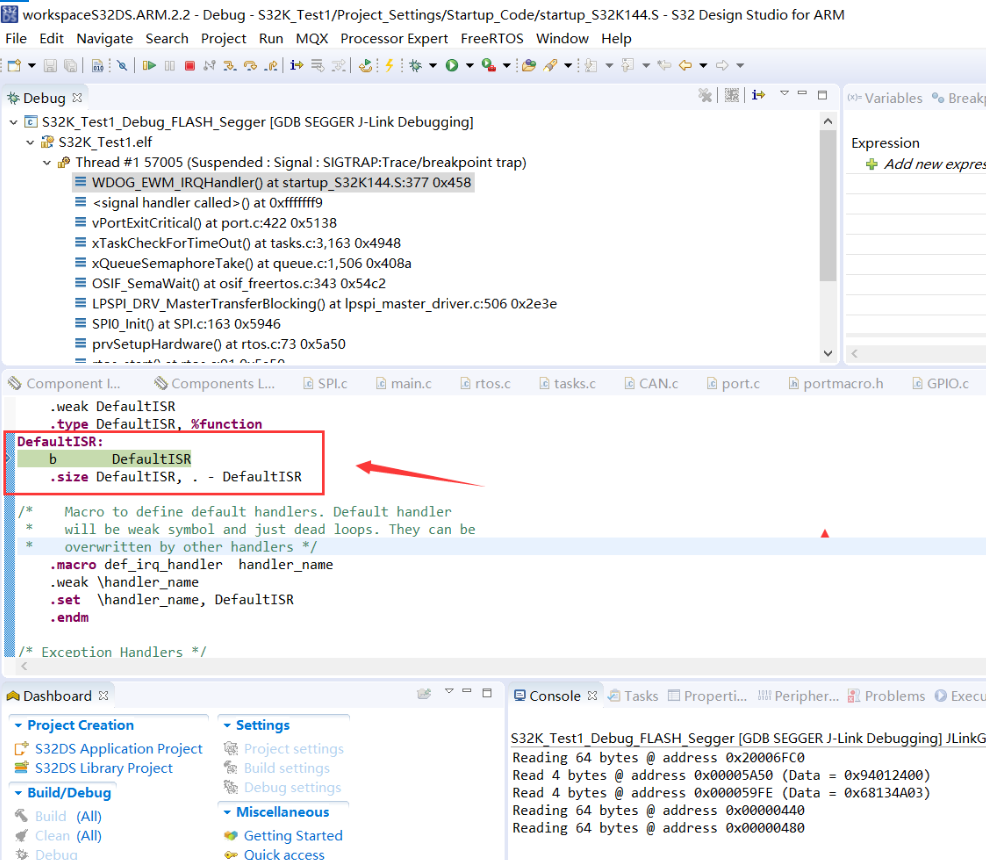Image resolution: width=986 pixels, height=860 pixels.
Task: Collapse the Thread #1 57005 tree node
Action: (47, 163)
